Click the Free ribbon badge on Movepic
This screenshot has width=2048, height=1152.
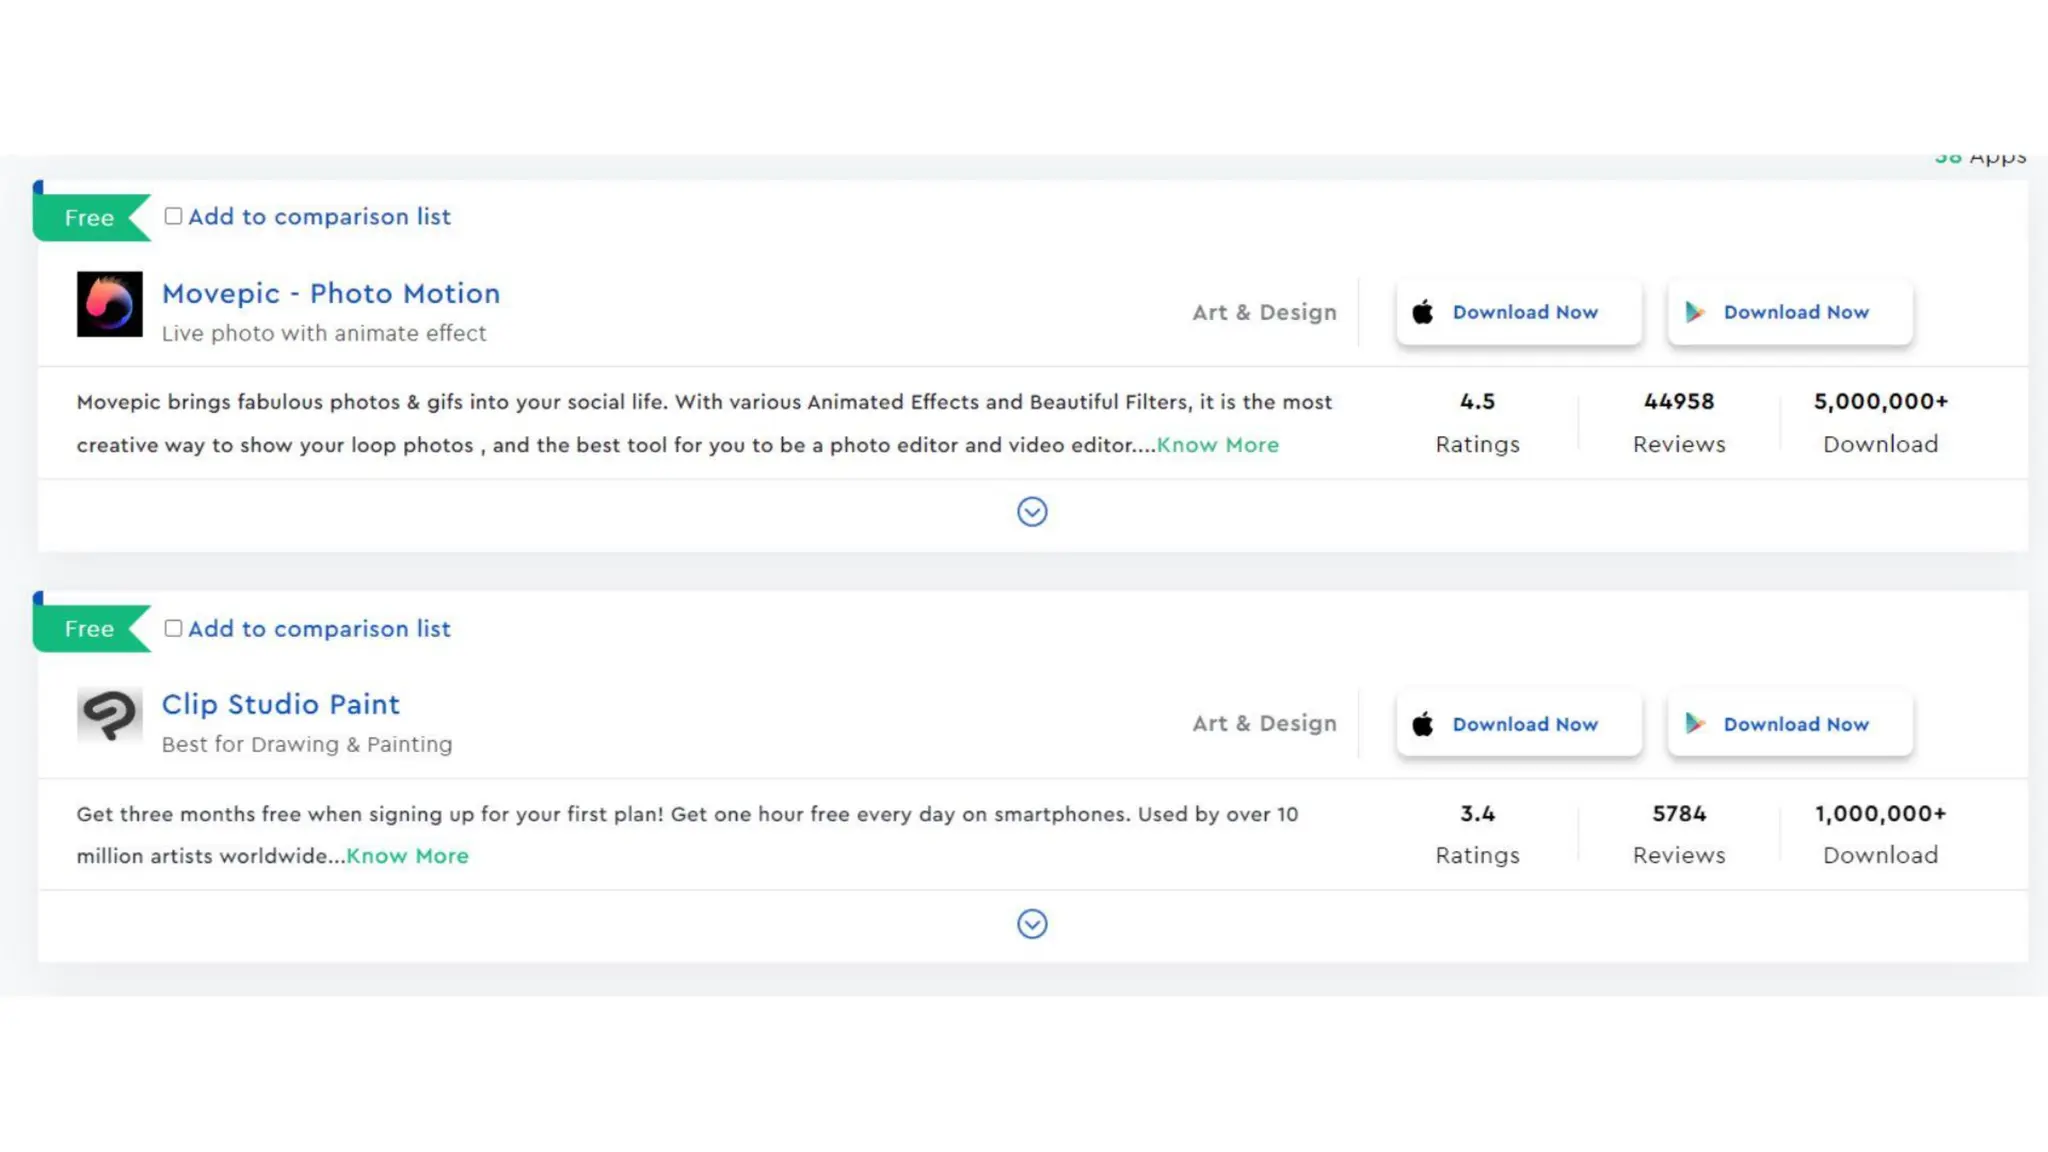click(89, 218)
